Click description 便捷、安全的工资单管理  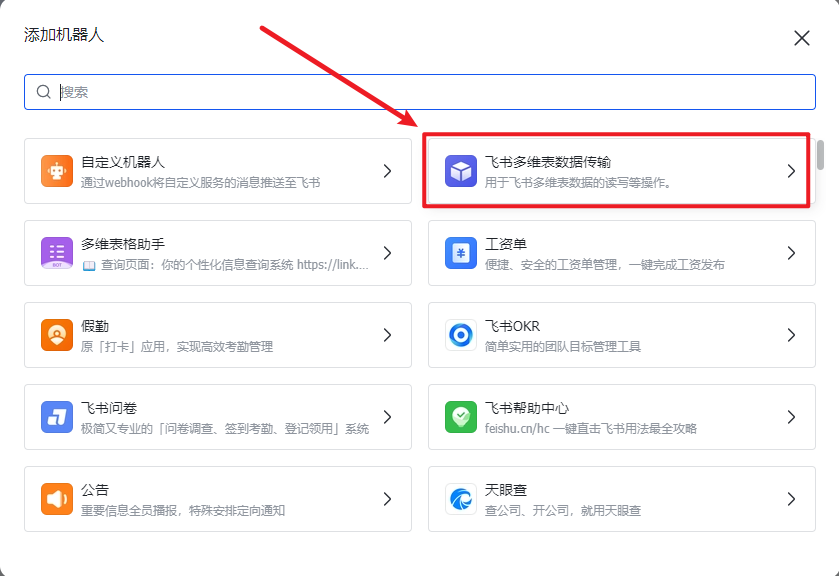coord(605,265)
